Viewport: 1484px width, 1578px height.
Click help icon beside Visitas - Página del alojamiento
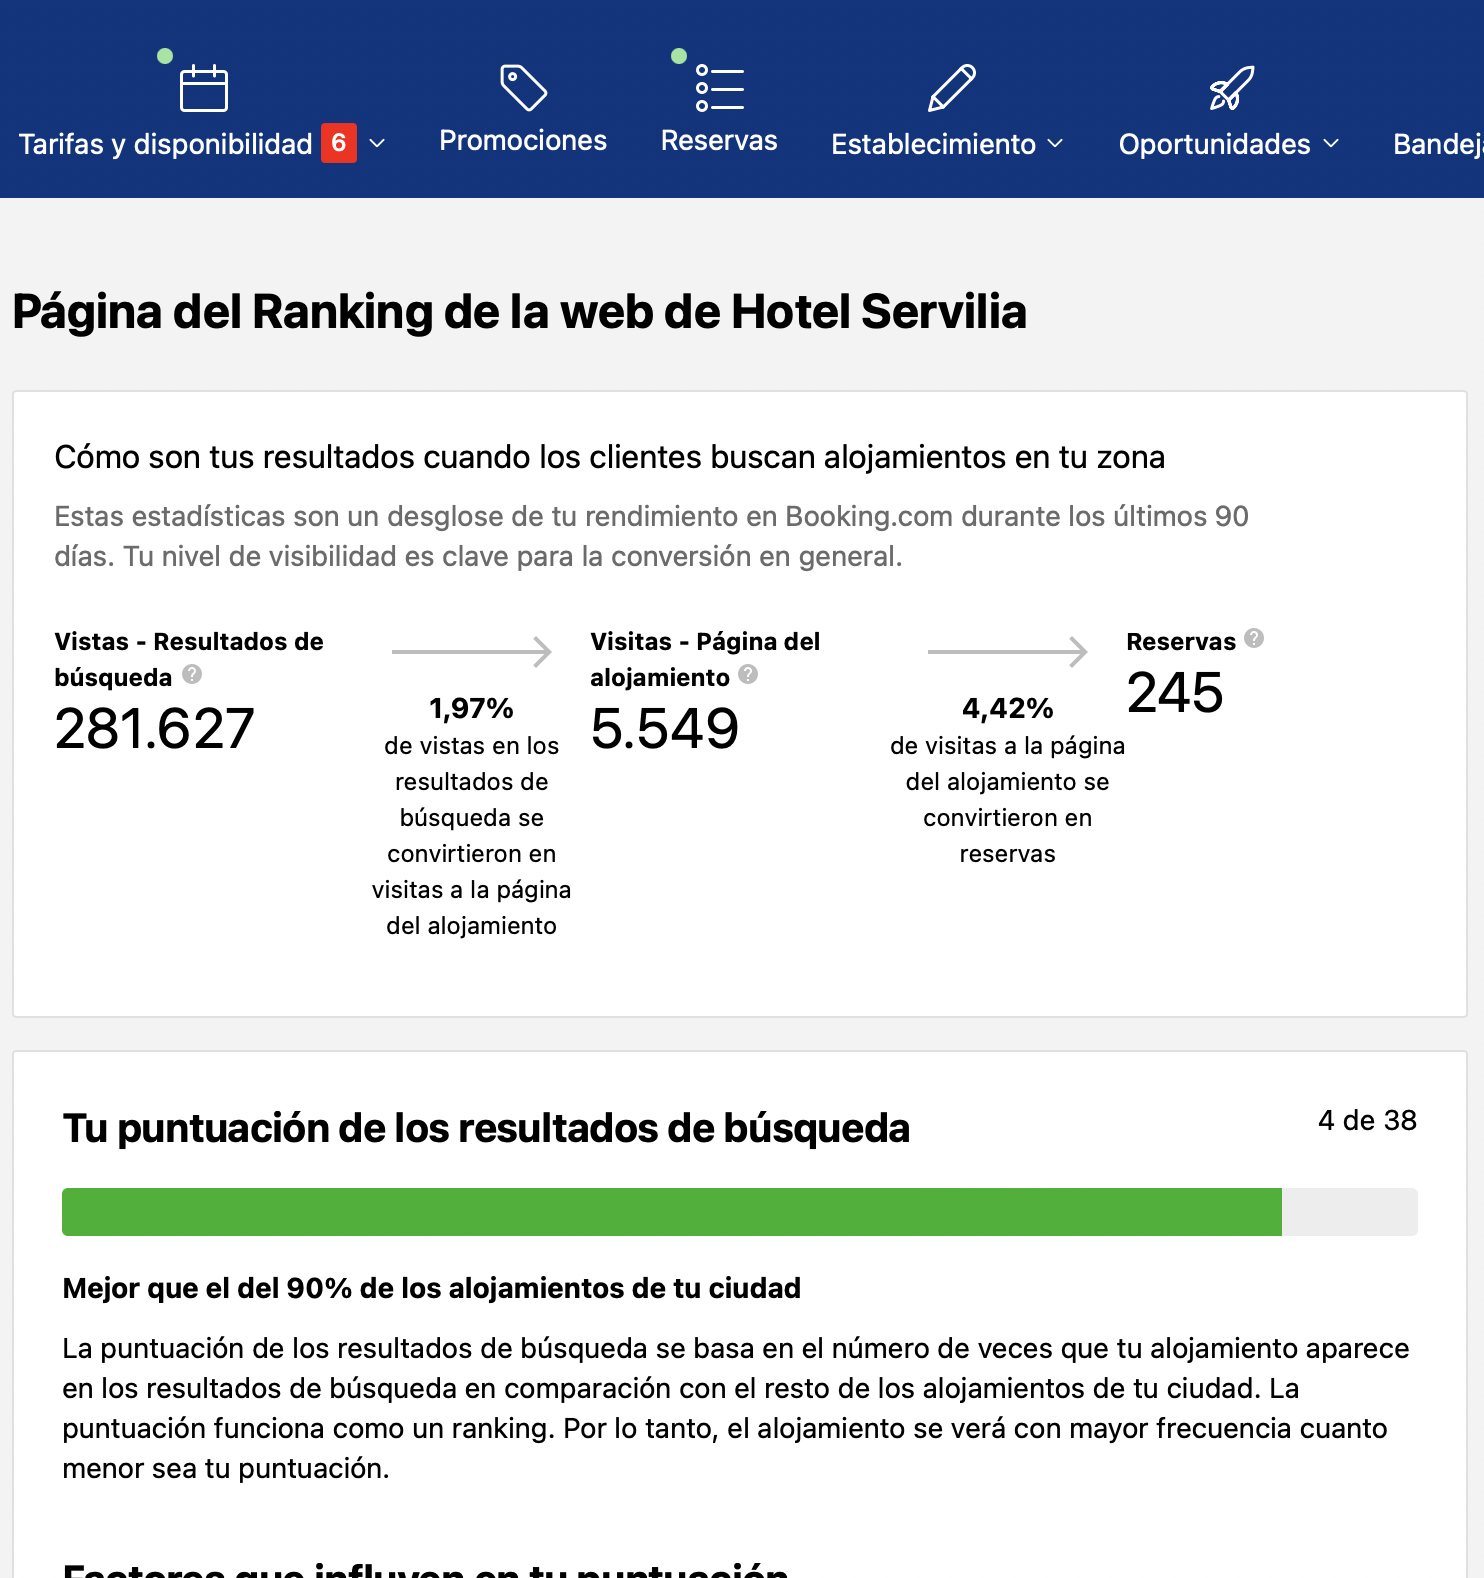[748, 675]
